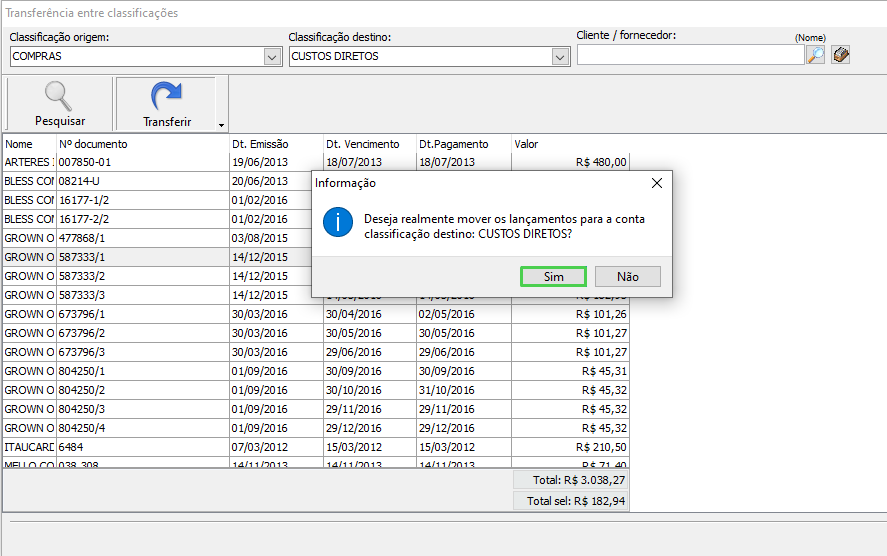The width and height of the screenshot is (887, 556).
Task: Click the Cliente / fornecedor input field
Action: 691,55
